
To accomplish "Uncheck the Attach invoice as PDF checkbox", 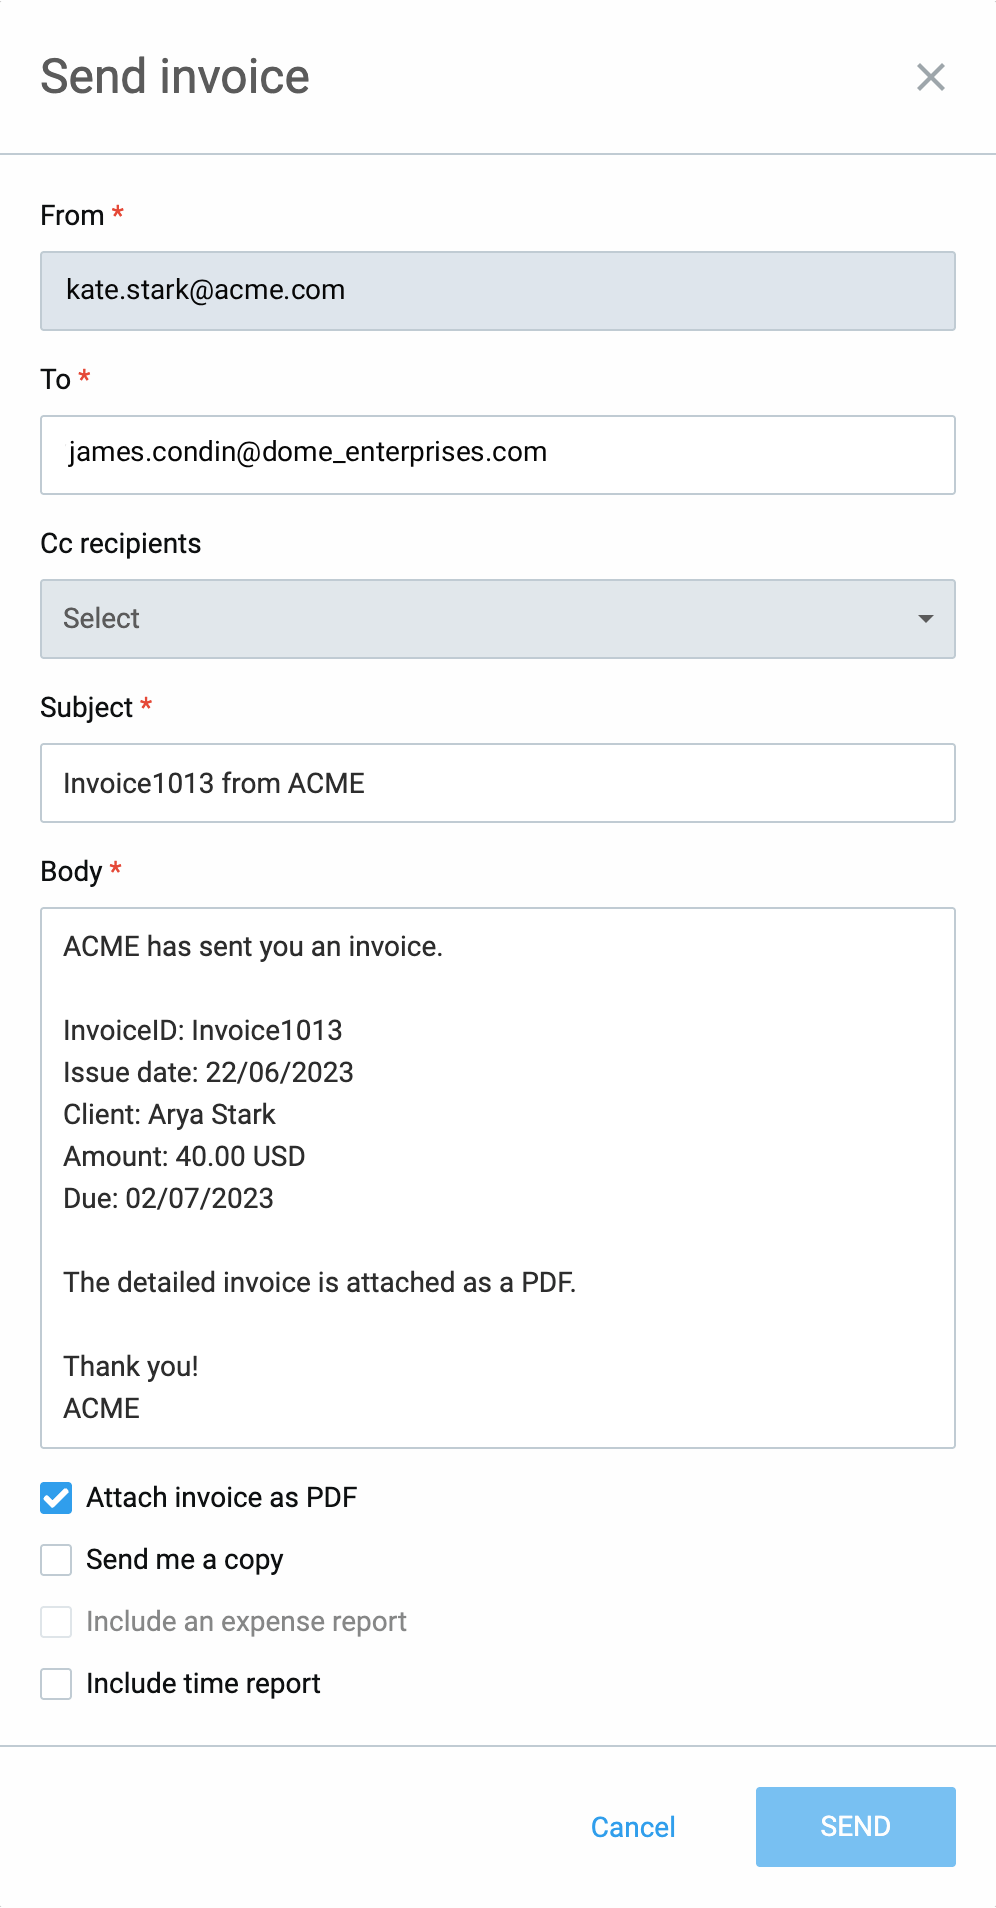I will click(56, 1498).
